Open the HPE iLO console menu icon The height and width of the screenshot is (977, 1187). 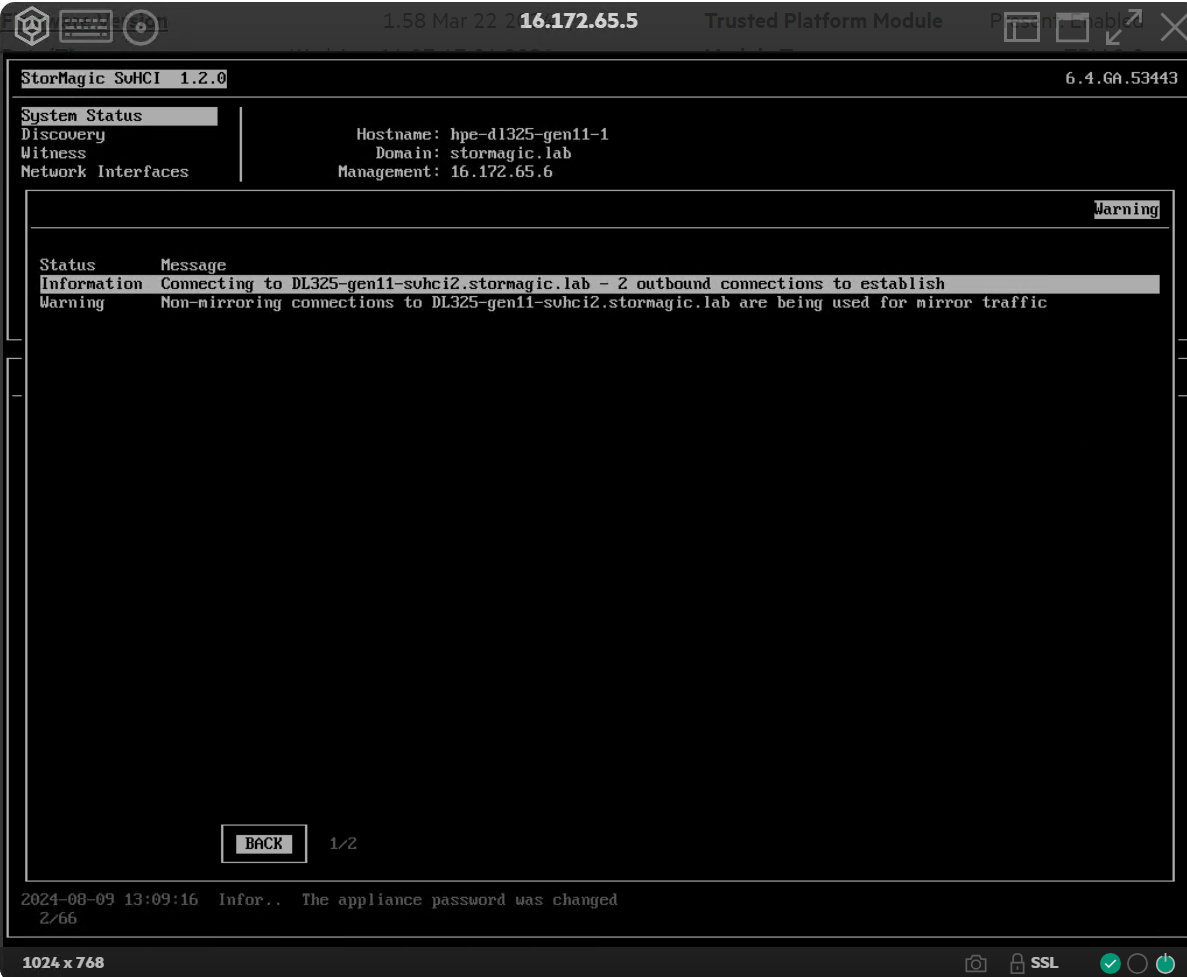coord(32,26)
